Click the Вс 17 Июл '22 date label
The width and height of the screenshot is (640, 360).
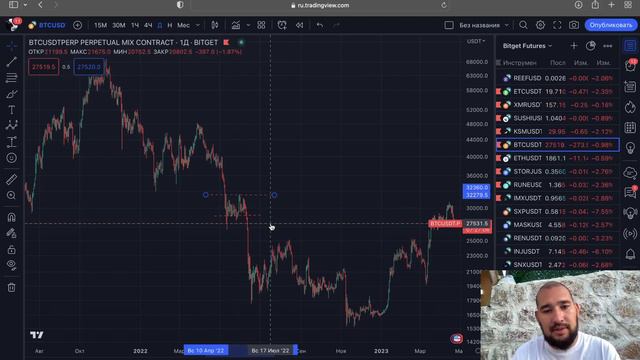270,351
